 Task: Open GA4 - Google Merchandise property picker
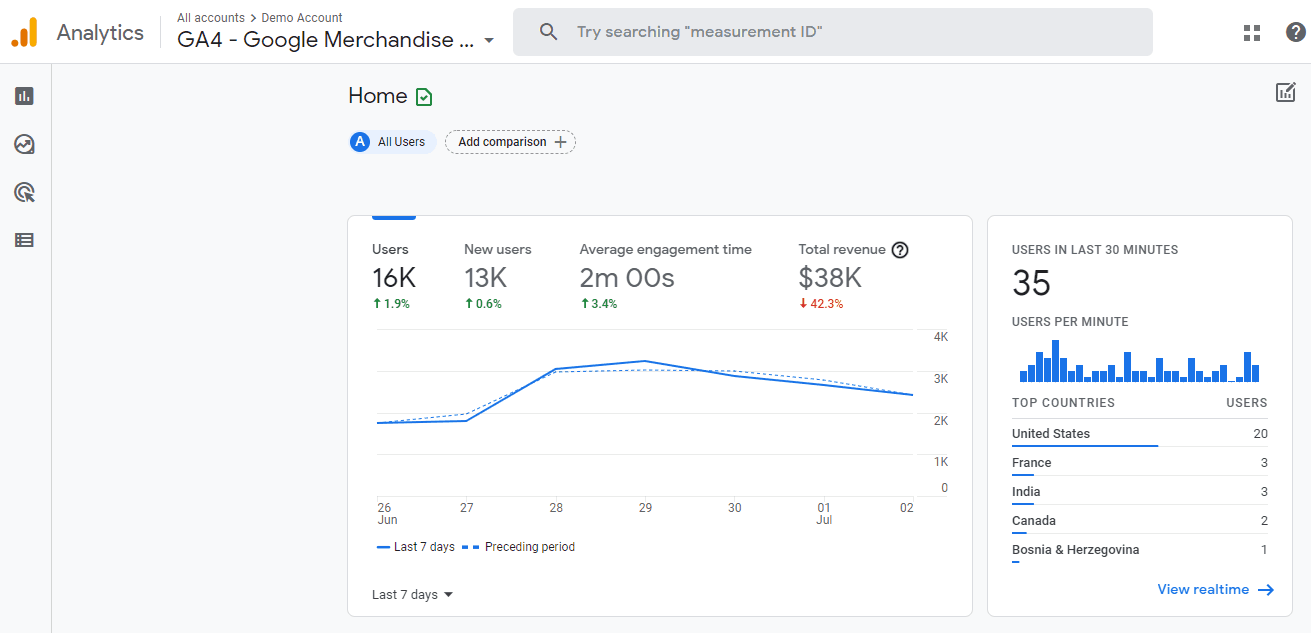tap(336, 40)
